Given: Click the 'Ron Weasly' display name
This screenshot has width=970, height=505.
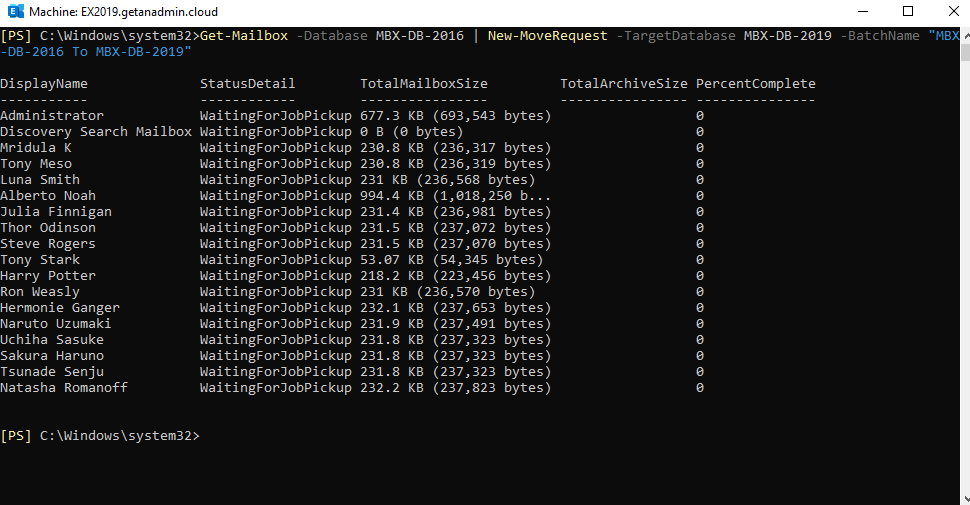Looking at the screenshot, I should [40, 292].
